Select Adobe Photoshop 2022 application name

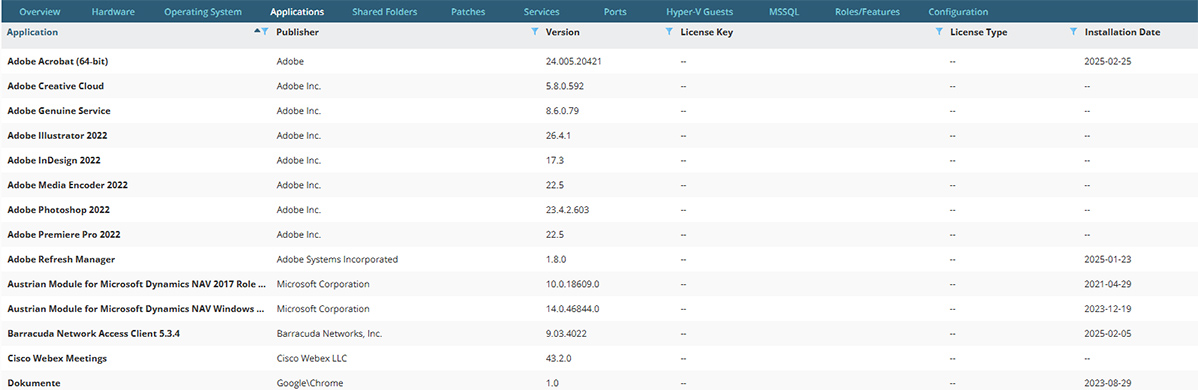tap(60, 210)
